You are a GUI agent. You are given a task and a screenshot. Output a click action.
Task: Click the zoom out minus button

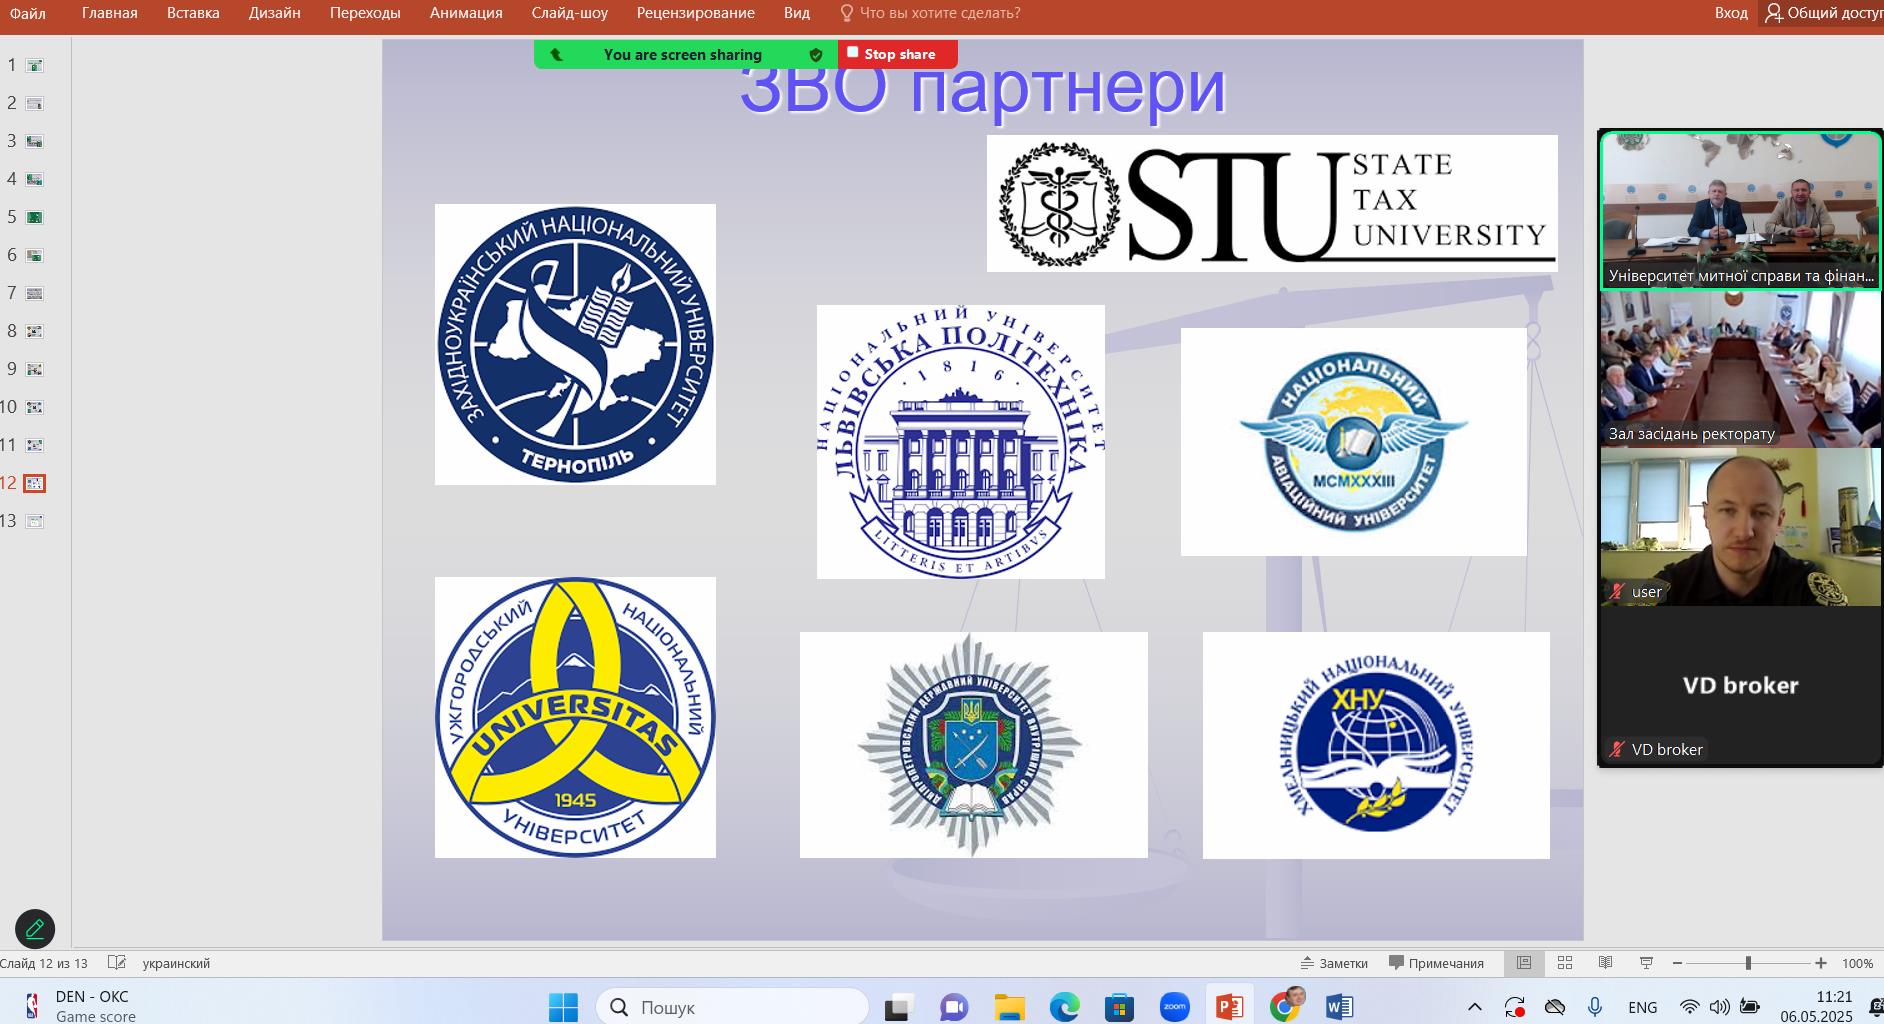pos(1678,963)
